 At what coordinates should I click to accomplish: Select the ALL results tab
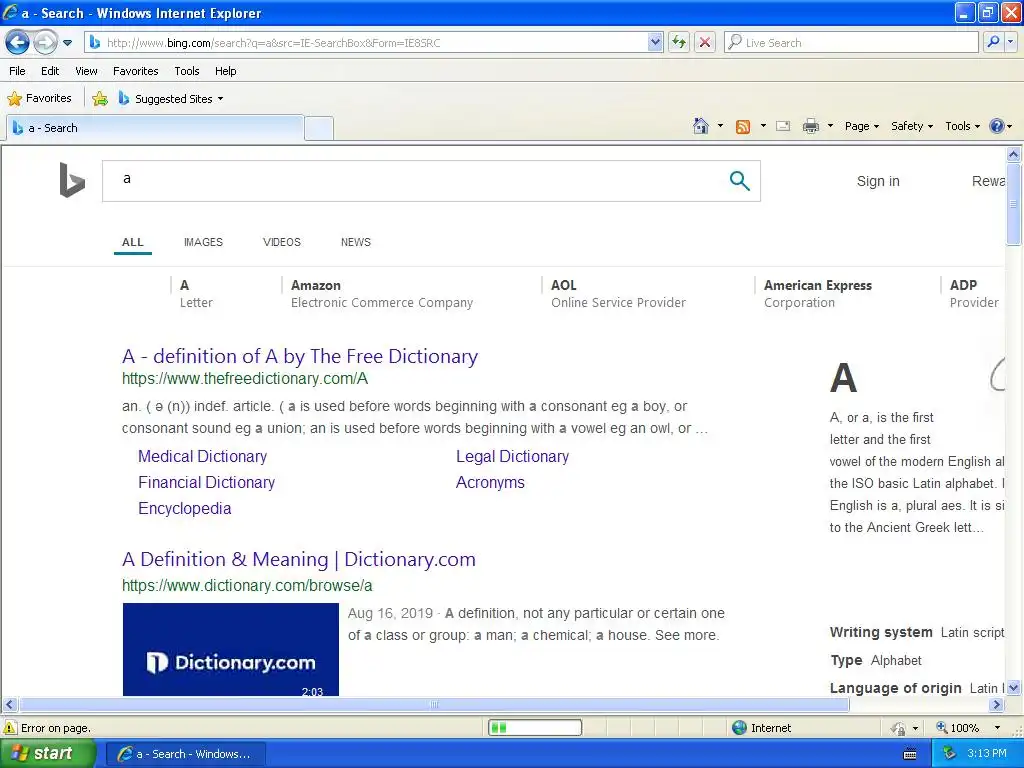pos(133,242)
